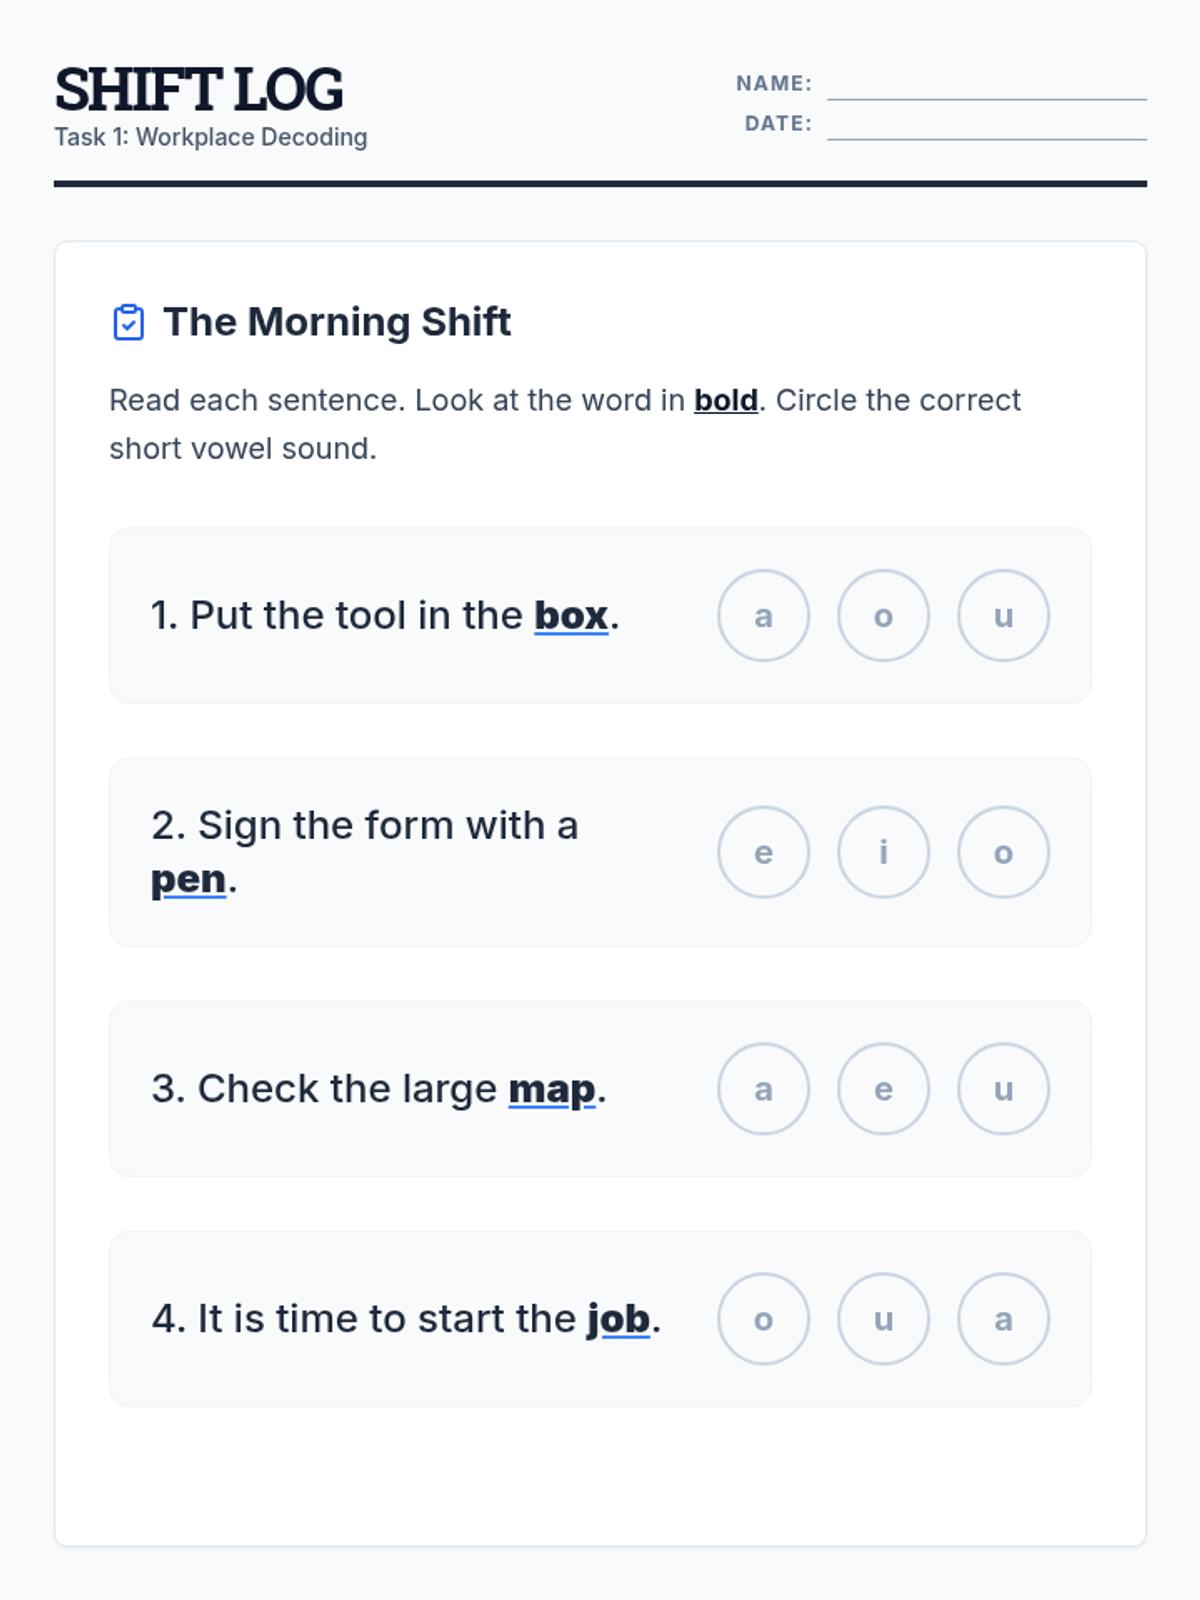Image resolution: width=1200 pixels, height=1600 pixels.
Task: Click the clipboard icon beside The Morning Shift
Action: pyautogui.click(x=128, y=323)
